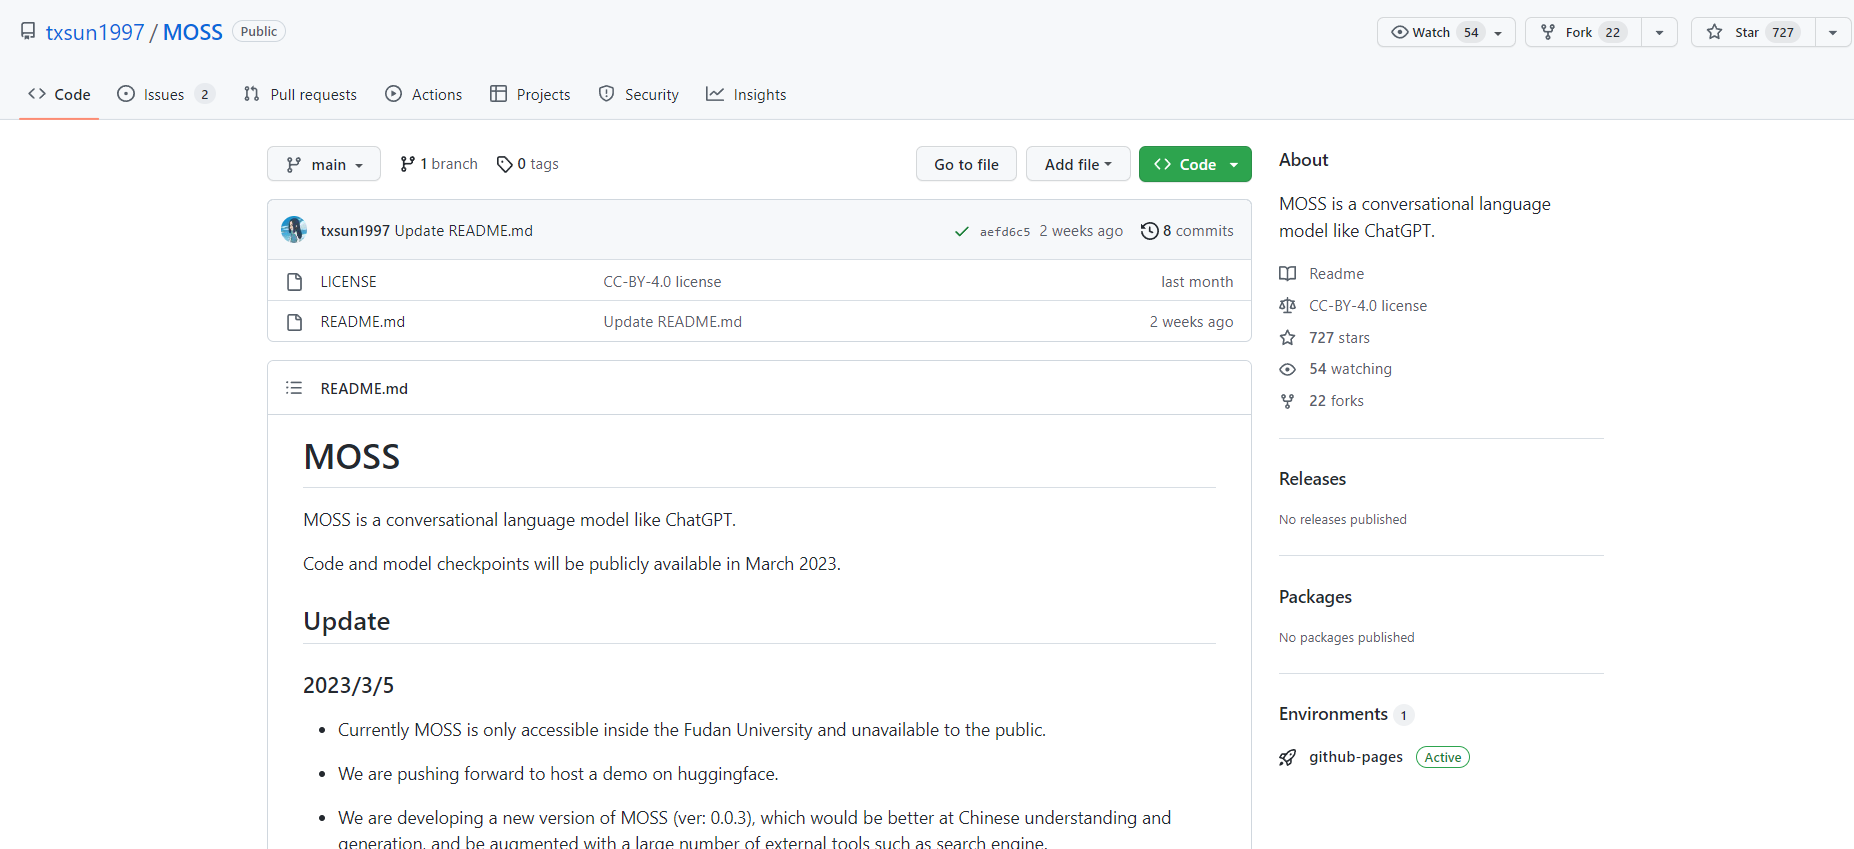
Task: Open the Readme link in About sidebar
Action: point(1336,273)
